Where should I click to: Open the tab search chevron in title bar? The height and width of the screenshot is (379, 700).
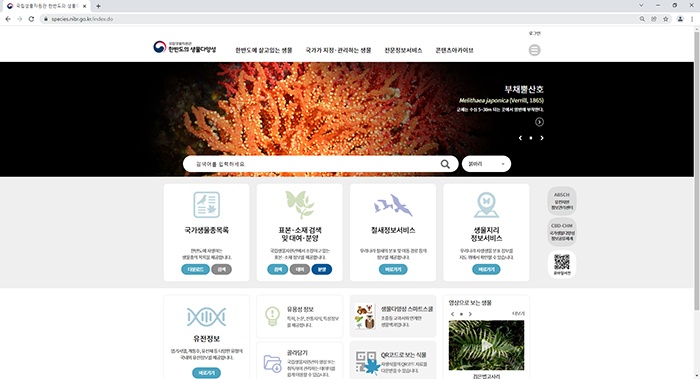tap(641, 5)
